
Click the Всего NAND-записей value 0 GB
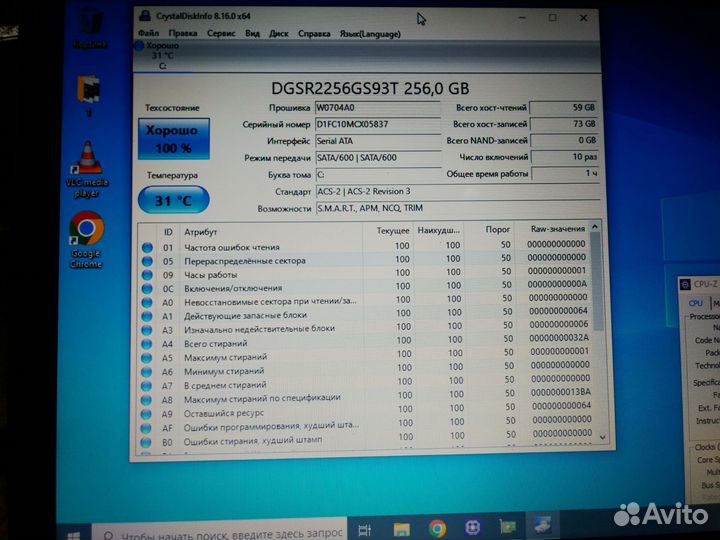point(564,140)
